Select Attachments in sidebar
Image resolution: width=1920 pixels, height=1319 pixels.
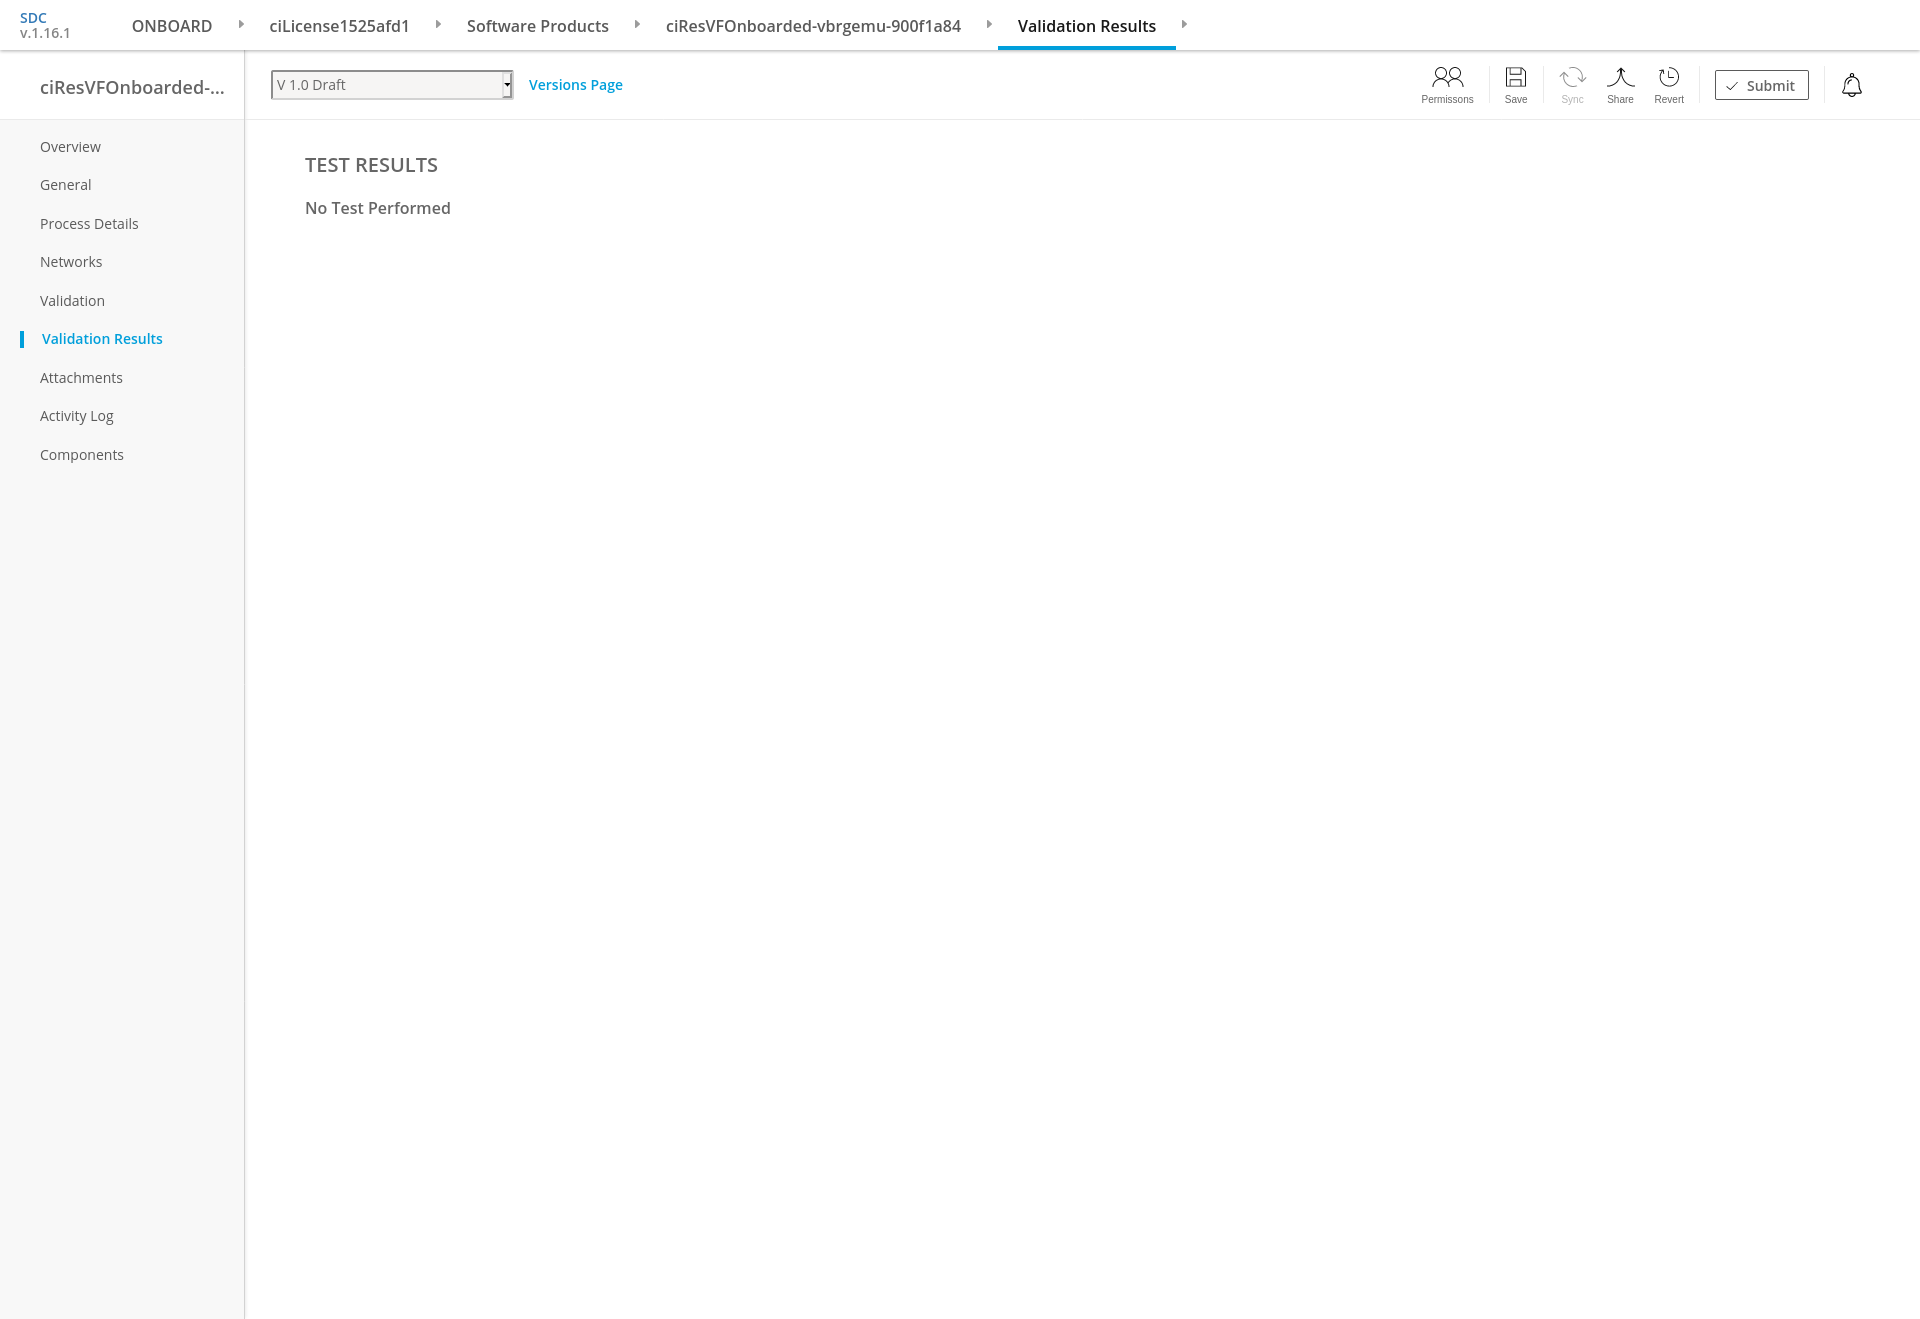81,378
